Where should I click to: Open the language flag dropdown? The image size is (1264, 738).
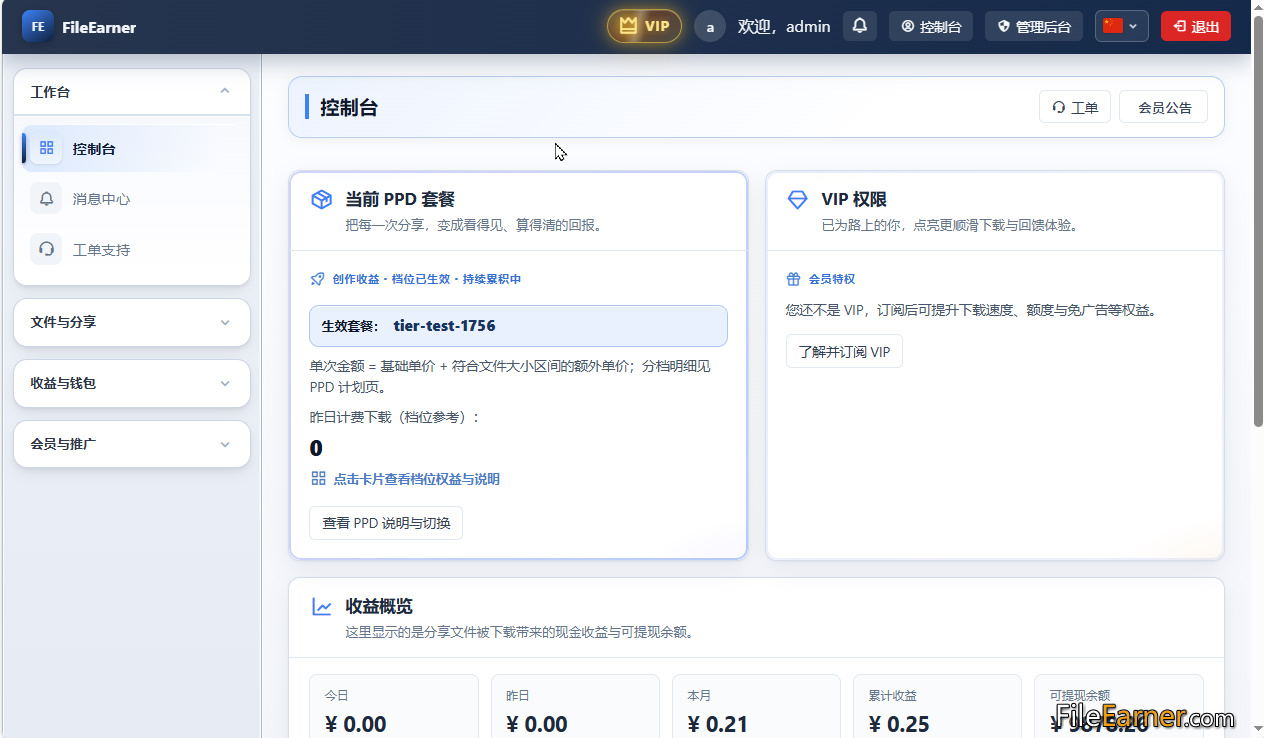pyautogui.click(x=1122, y=26)
